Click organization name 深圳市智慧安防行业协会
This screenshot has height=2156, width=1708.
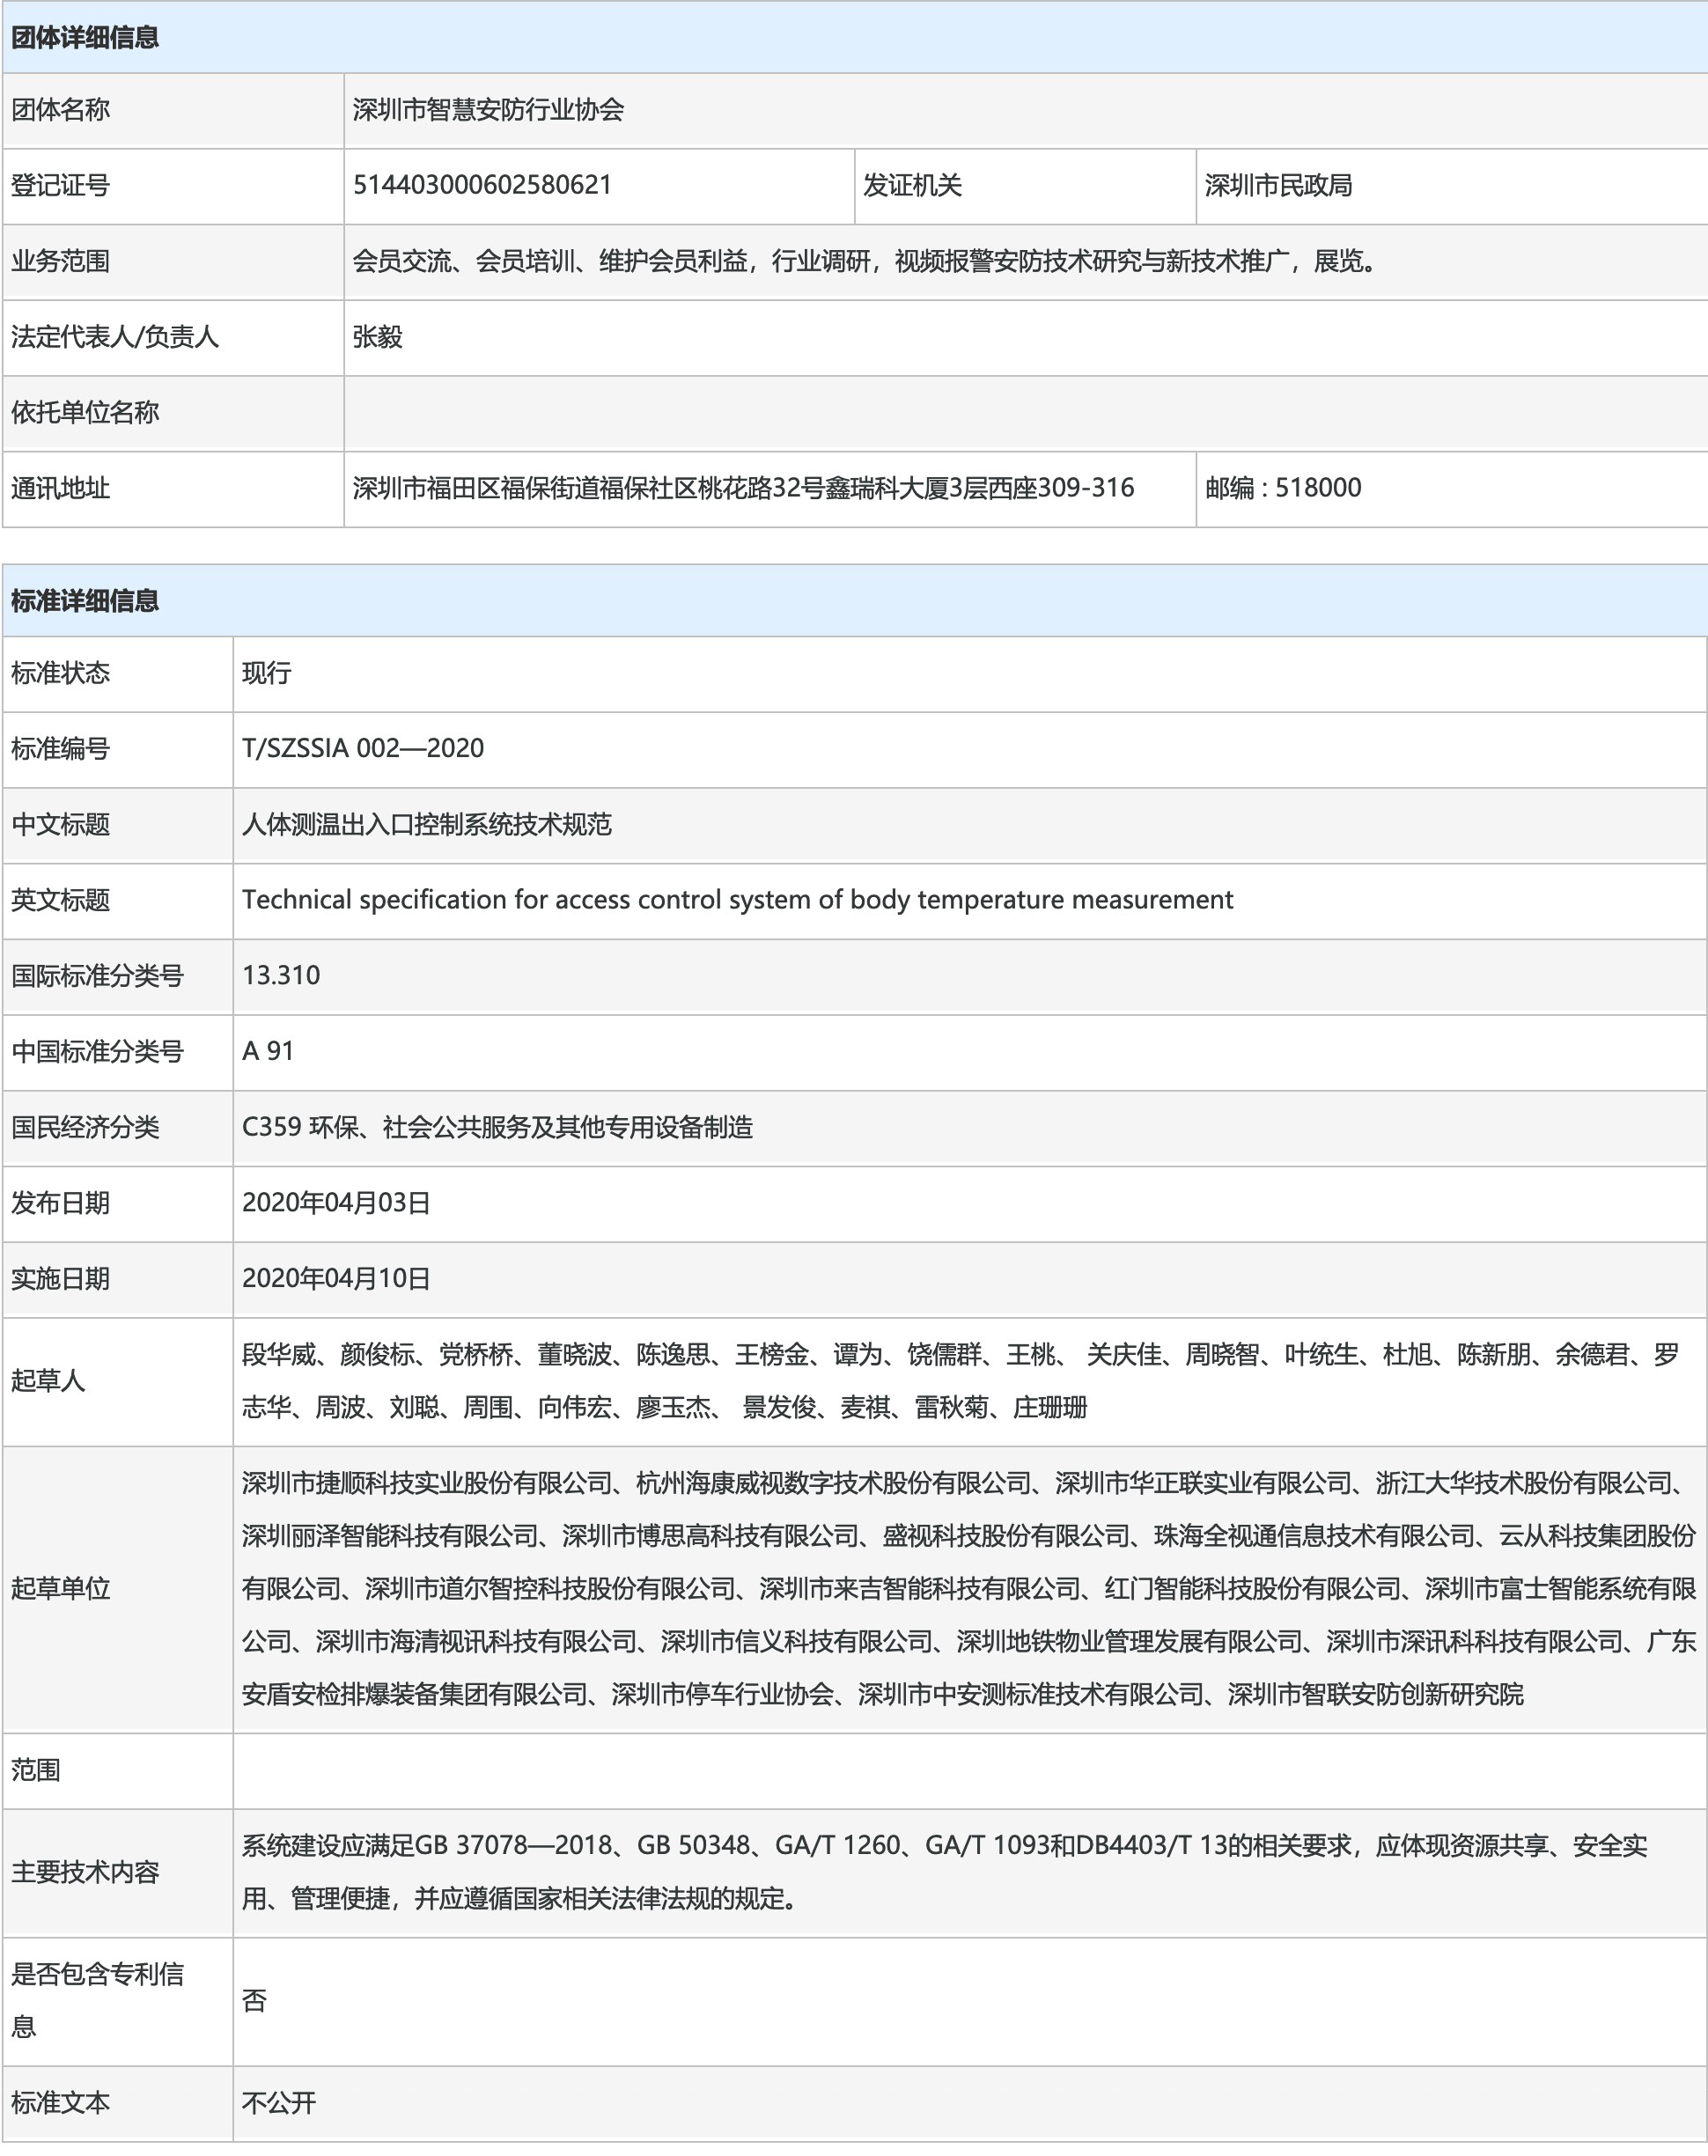pyautogui.click(x=488, y=110)
